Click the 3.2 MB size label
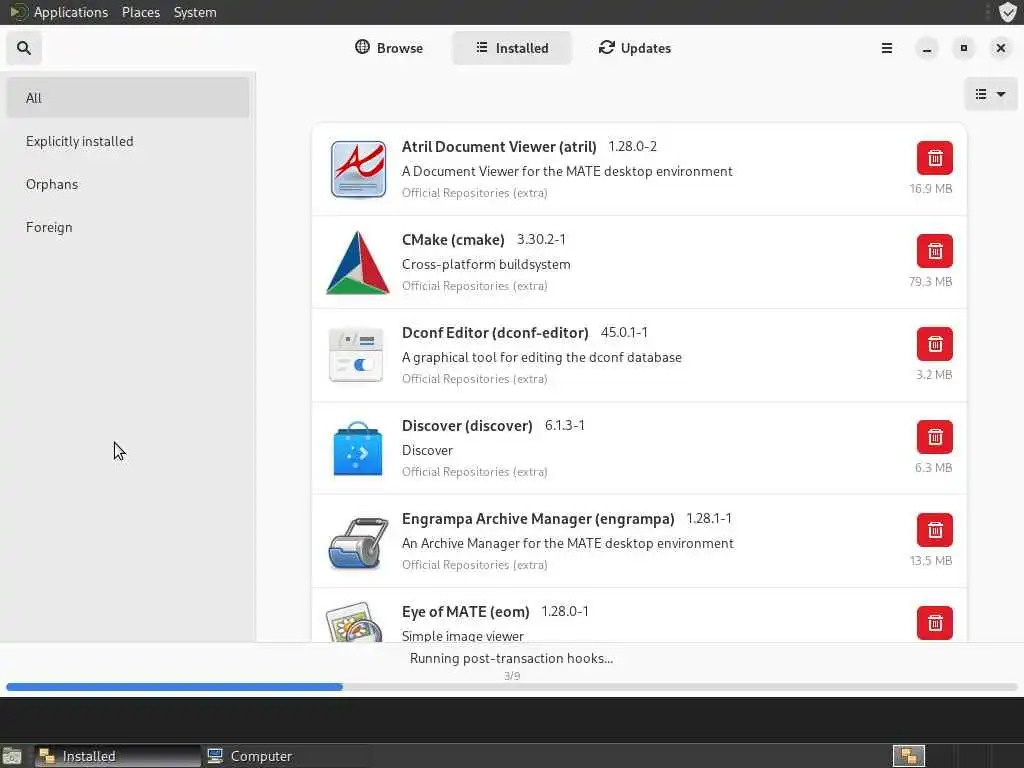The width and height of the screenshot is (1024, 768). point(934,375)
